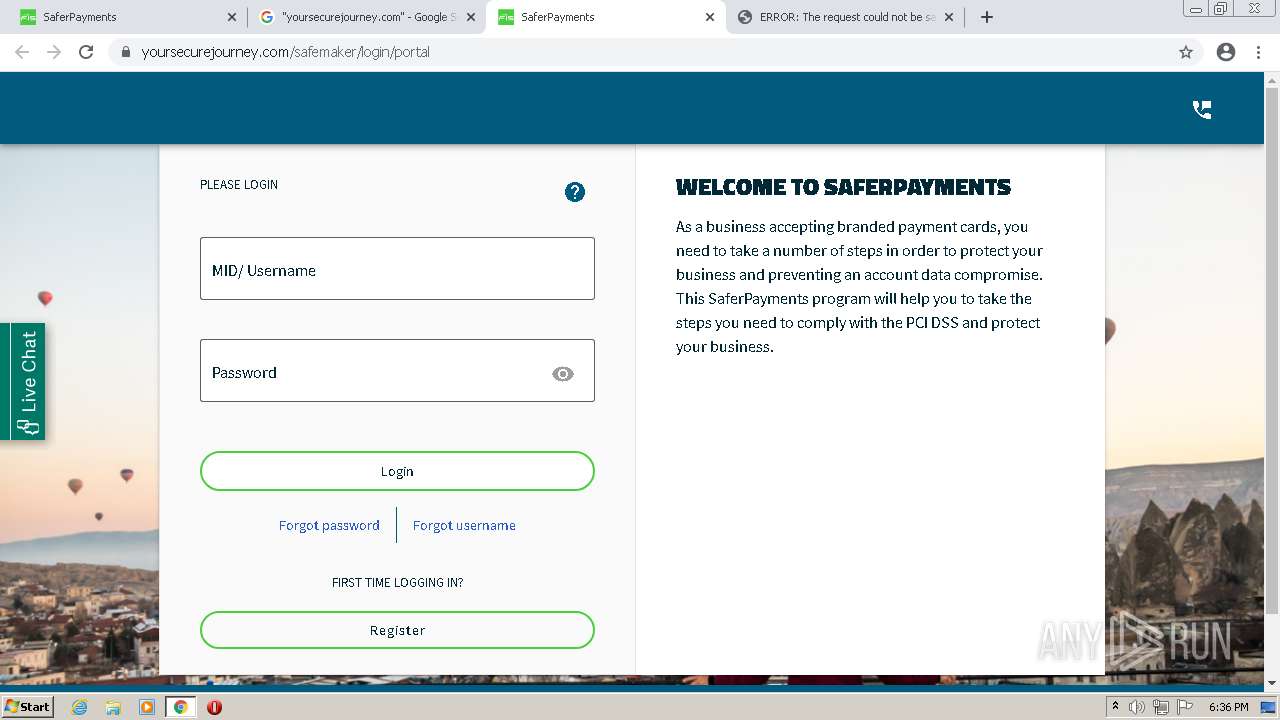Click the Login button
The height and width of the screenshot is (720, 1280).
397,471
